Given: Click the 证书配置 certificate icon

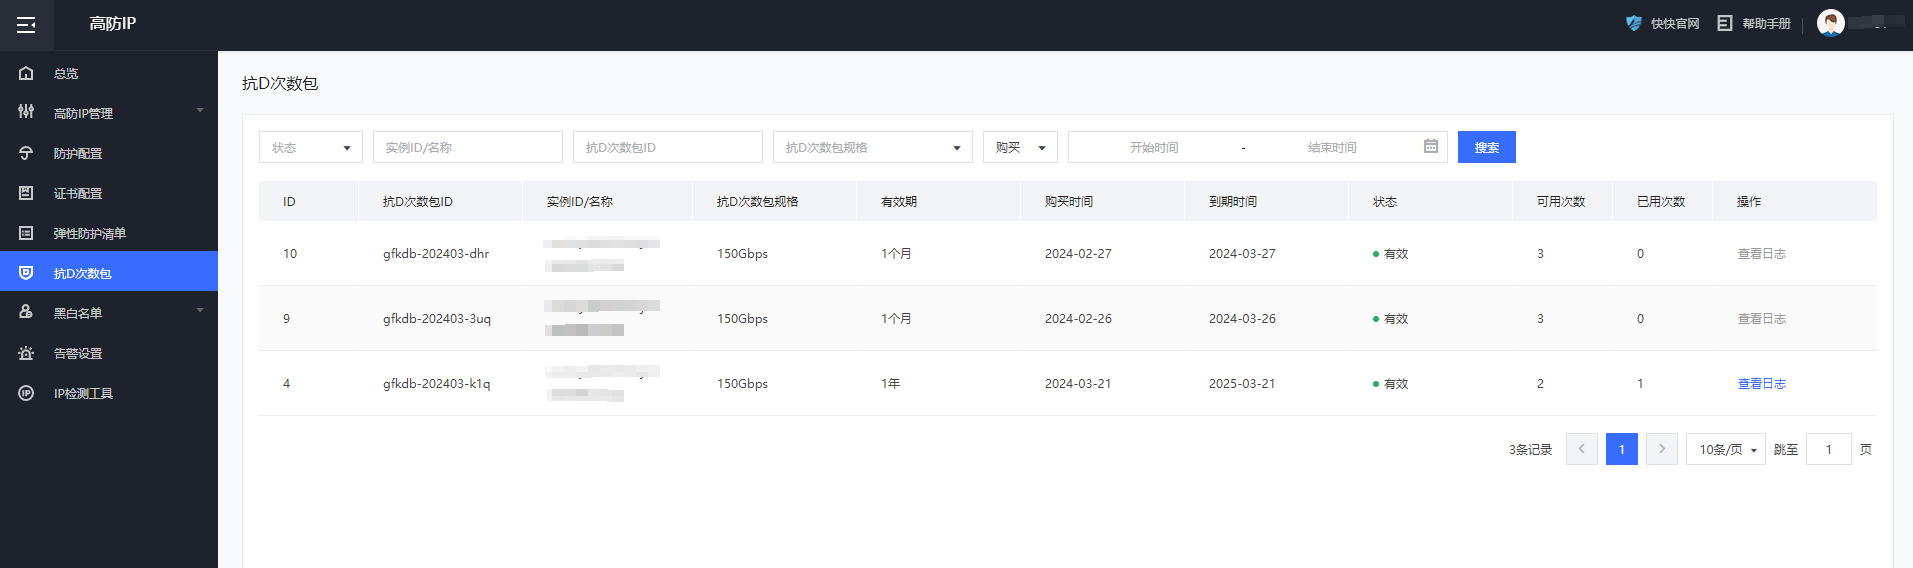Looking at the screenshot, I should click(x=26, y=193).
